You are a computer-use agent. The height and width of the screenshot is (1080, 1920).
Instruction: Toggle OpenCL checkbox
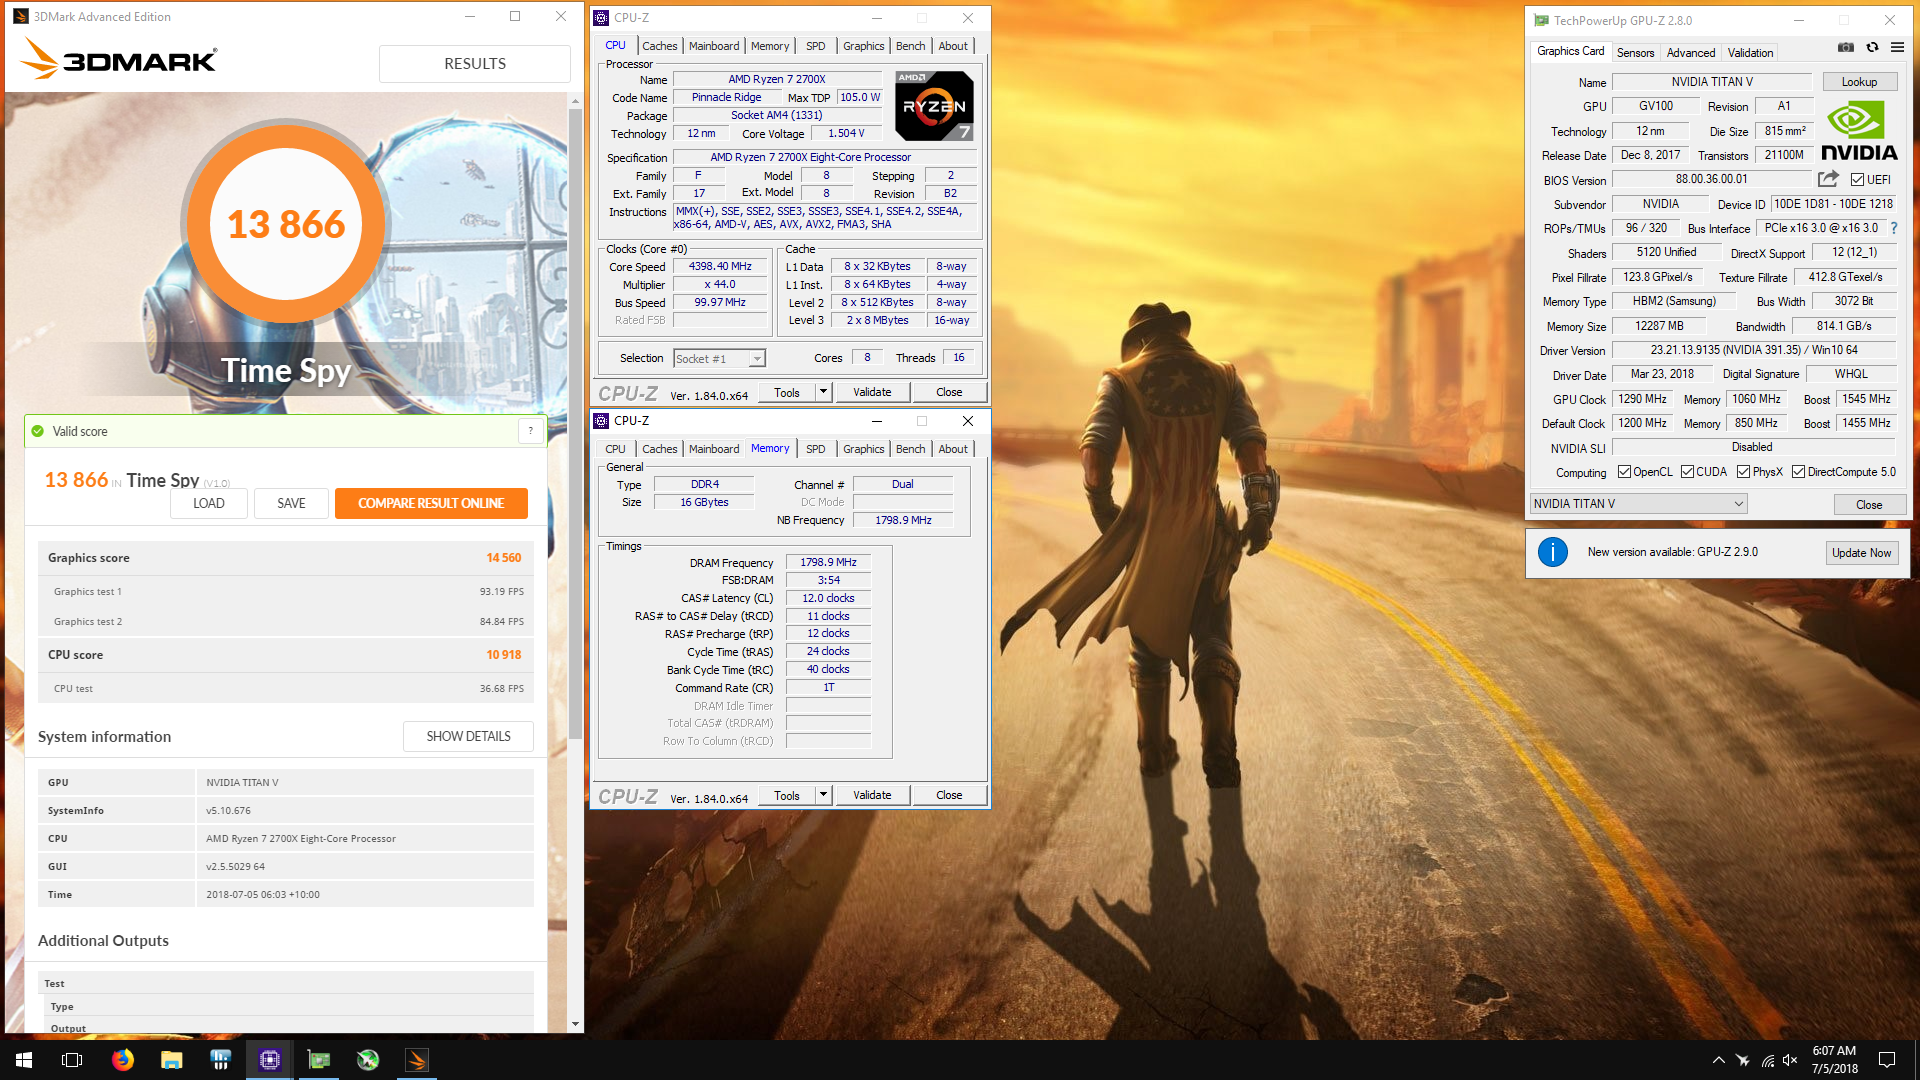(1624, 472)
